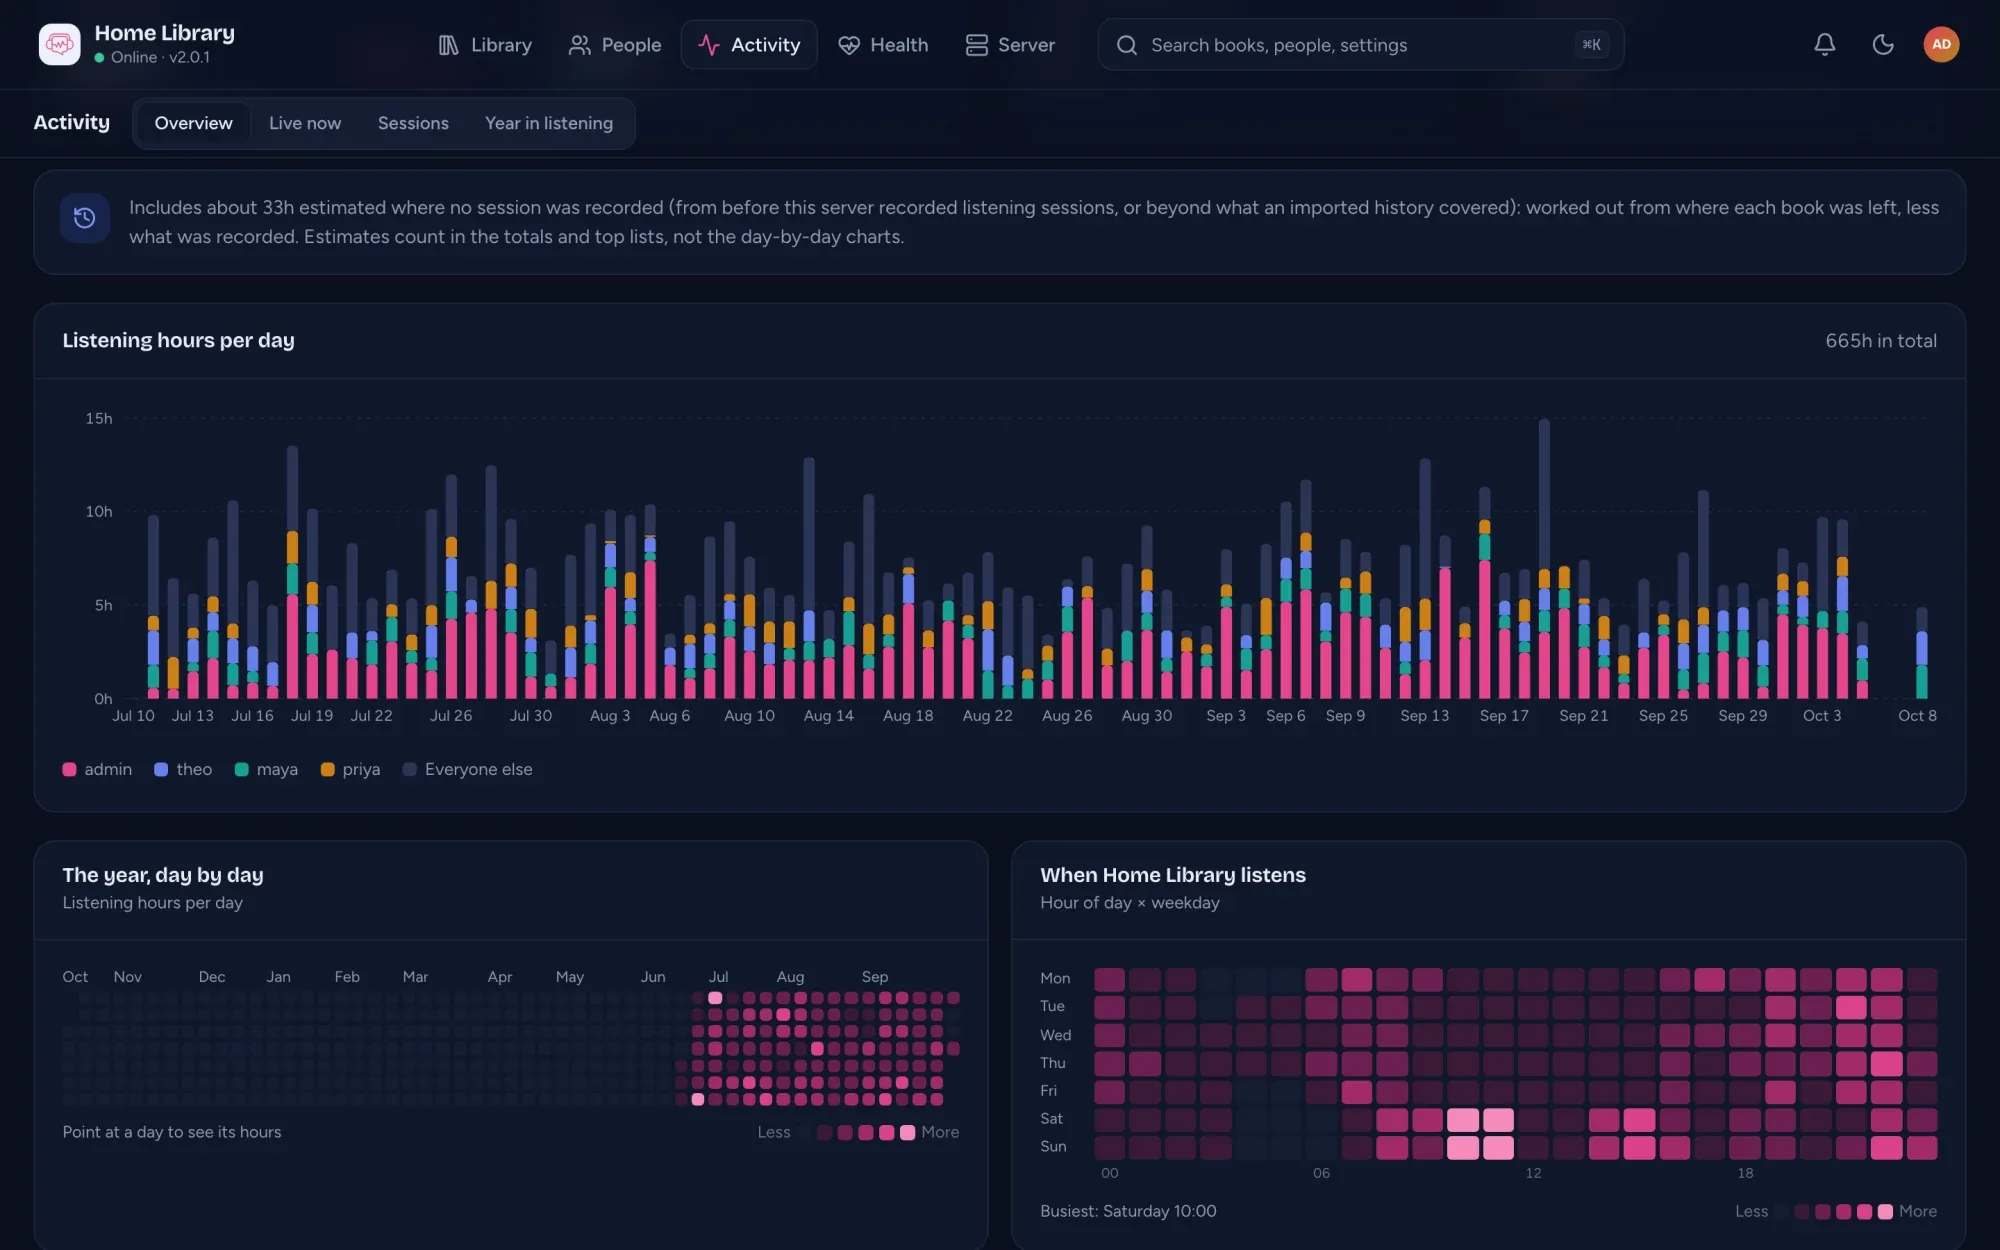Select the Activity nav tab
Screen dimensions: 2000x1250
click(749, 45)
